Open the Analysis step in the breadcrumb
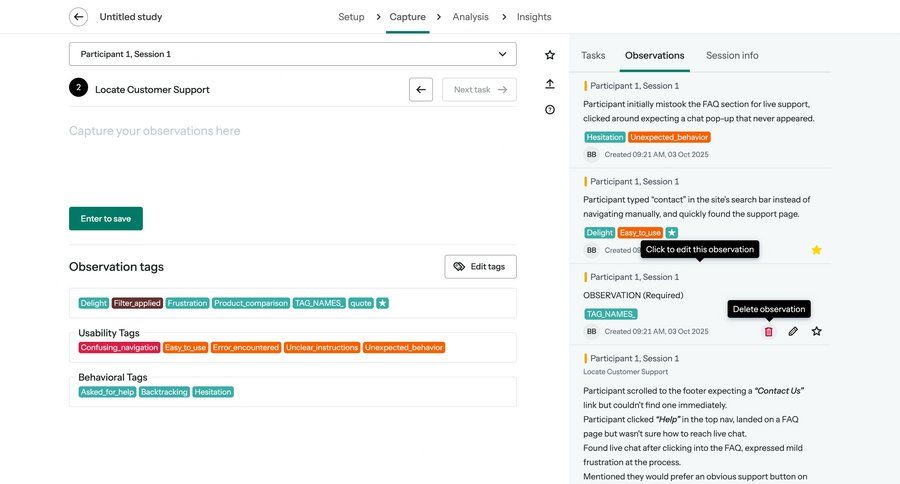This screenshot has height=484, width=900. point(470,17)
